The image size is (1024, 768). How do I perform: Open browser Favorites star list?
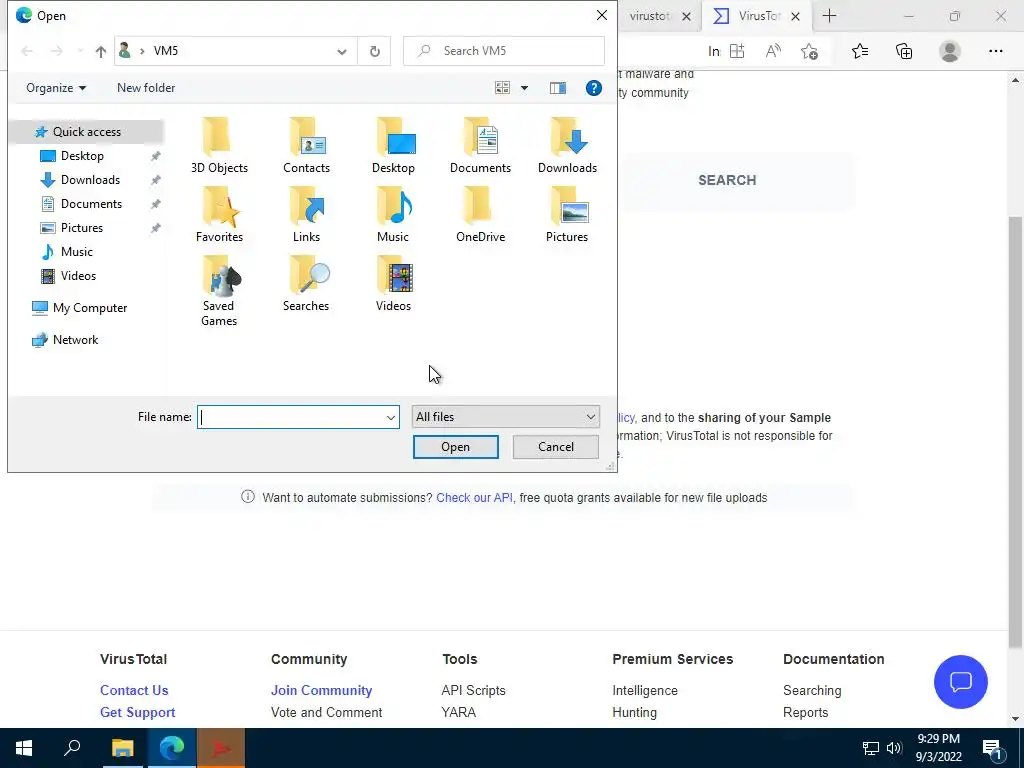(x=859, y=51)
